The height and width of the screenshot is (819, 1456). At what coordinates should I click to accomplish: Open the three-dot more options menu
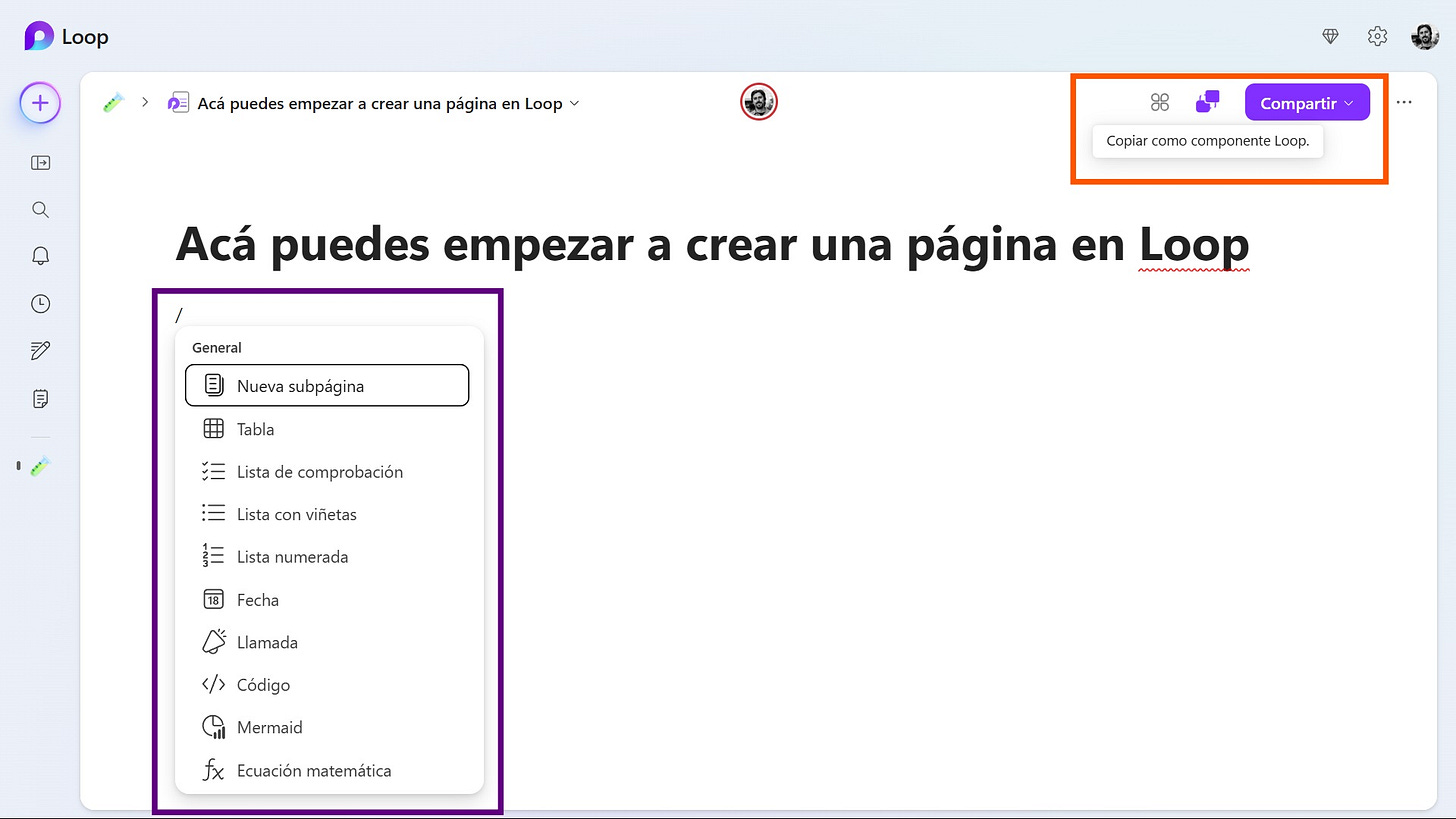[1404, 103]
